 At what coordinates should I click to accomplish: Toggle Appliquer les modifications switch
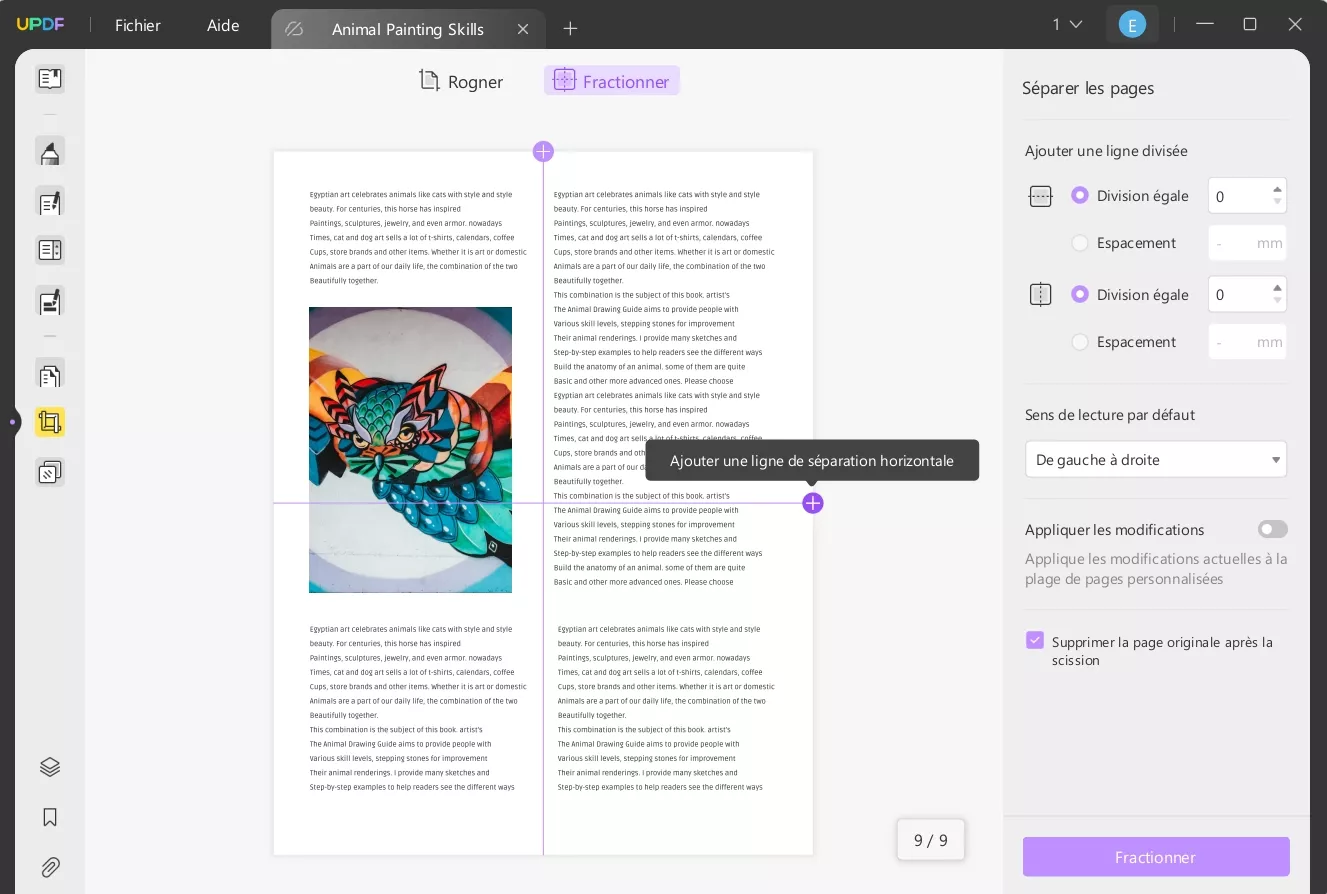pyautogui.click(x=1273, y=529)
